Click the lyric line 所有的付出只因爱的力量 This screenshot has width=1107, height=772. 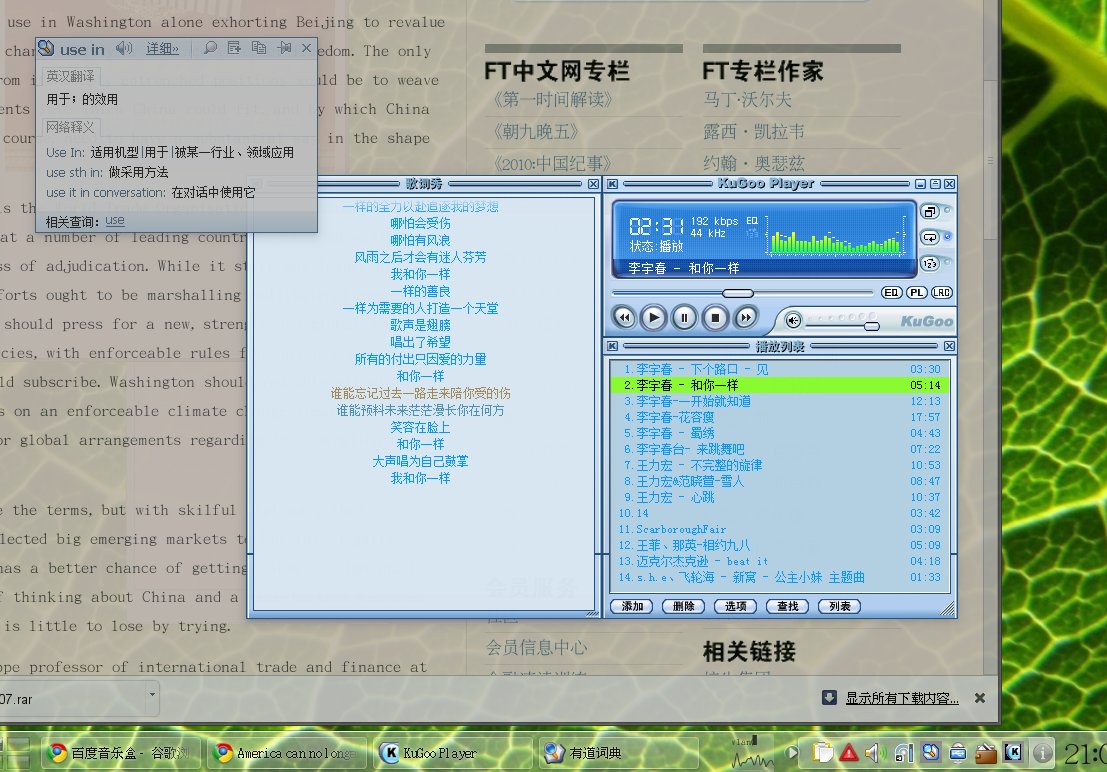point(420,359)
